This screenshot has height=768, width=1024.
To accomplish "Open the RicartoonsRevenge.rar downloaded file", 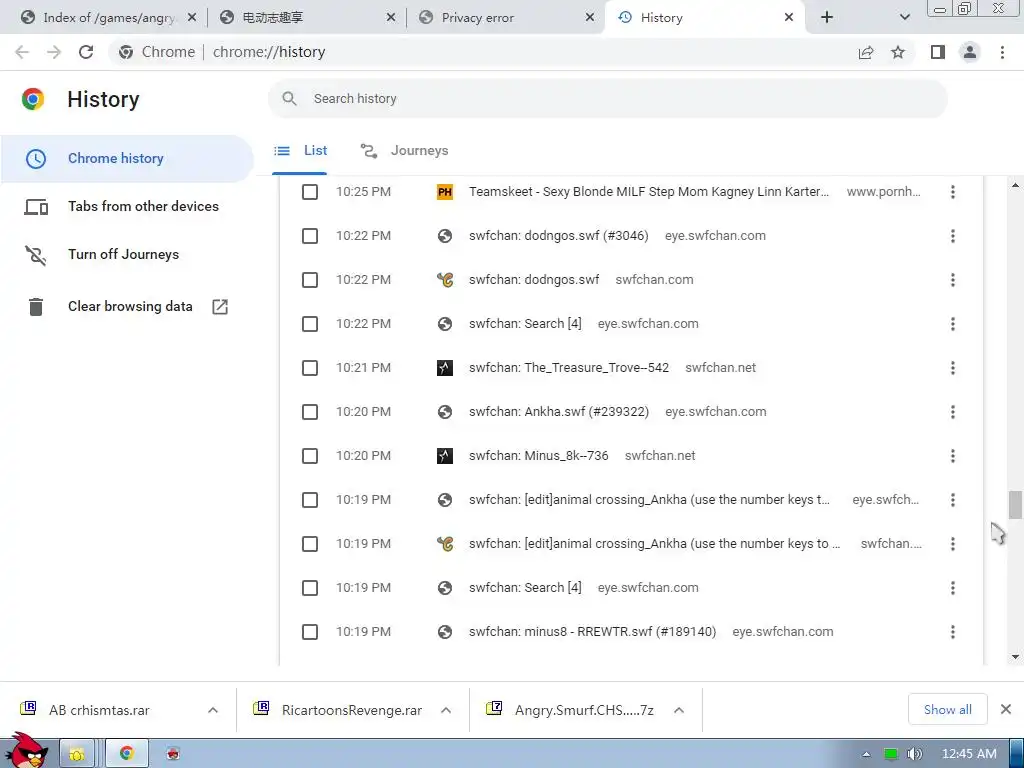I will tap(351, 710).
